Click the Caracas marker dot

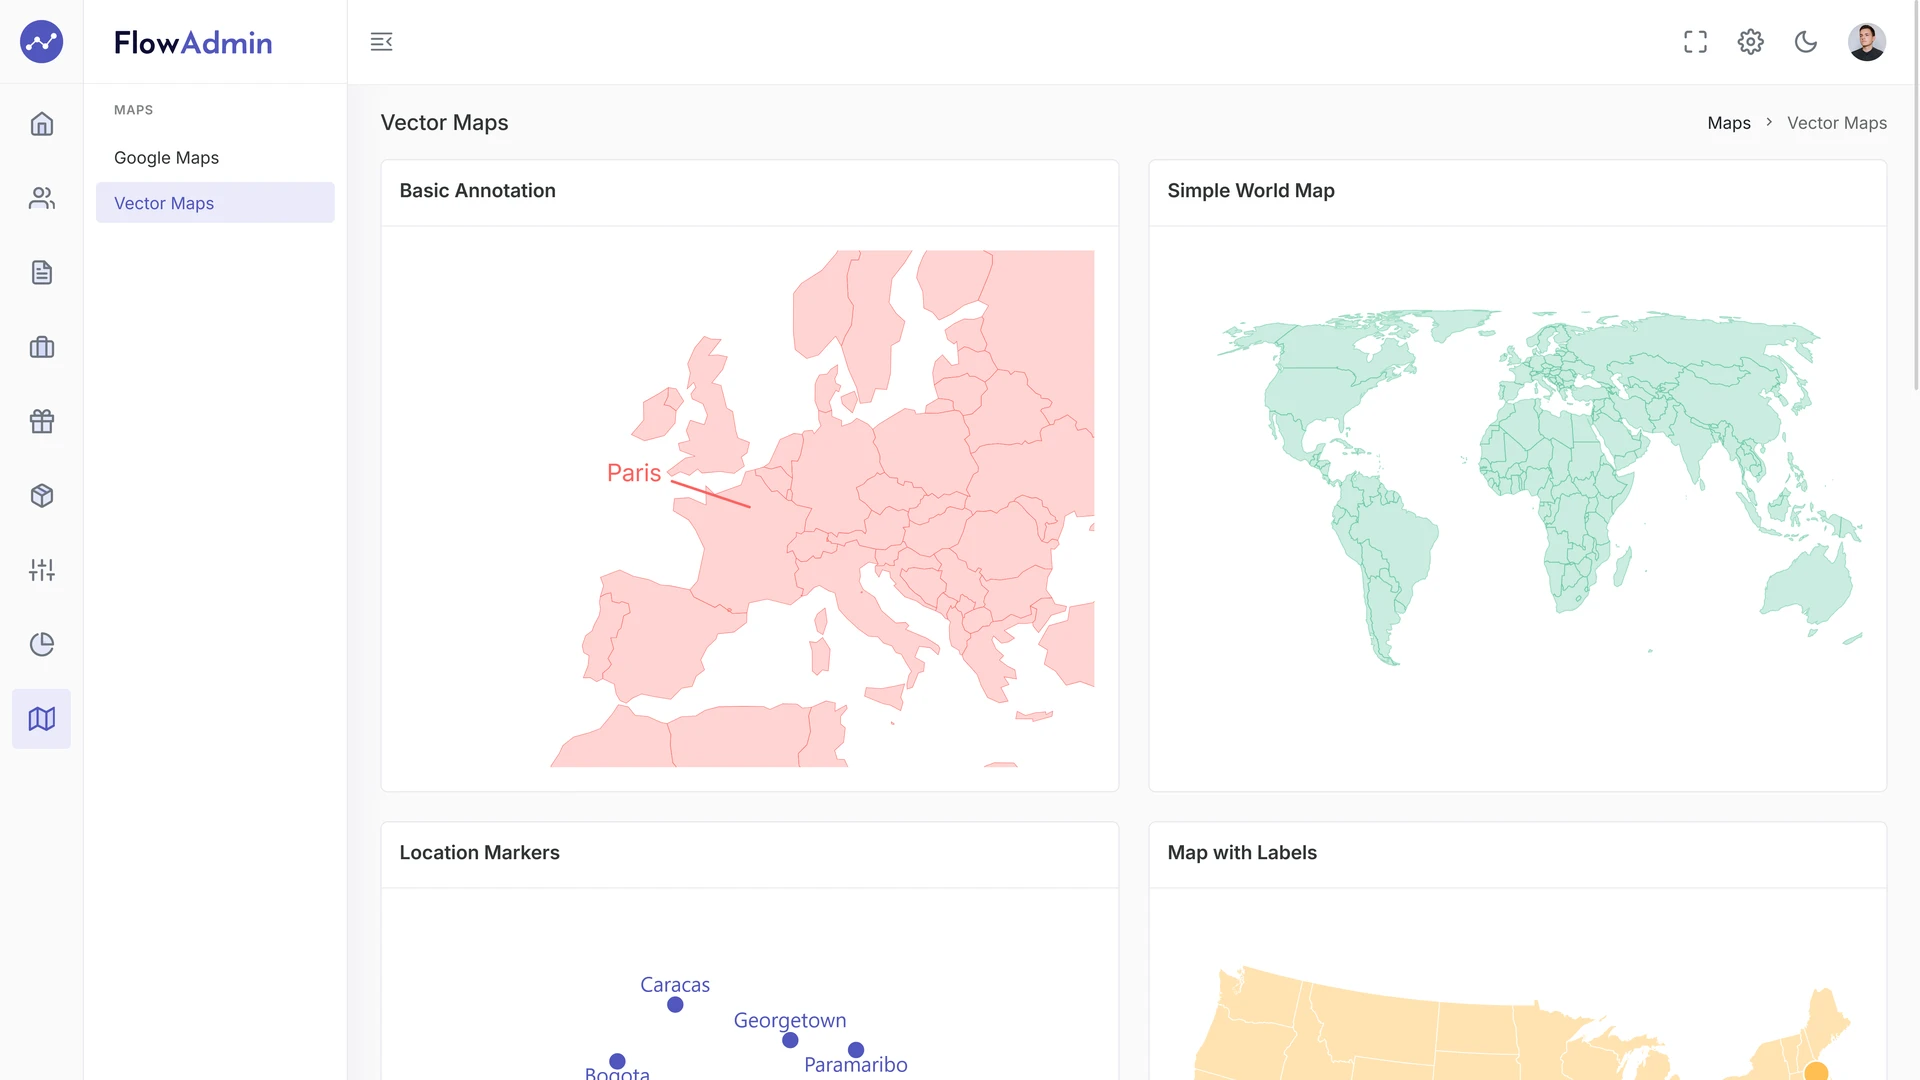click(x=675, y=1005)
